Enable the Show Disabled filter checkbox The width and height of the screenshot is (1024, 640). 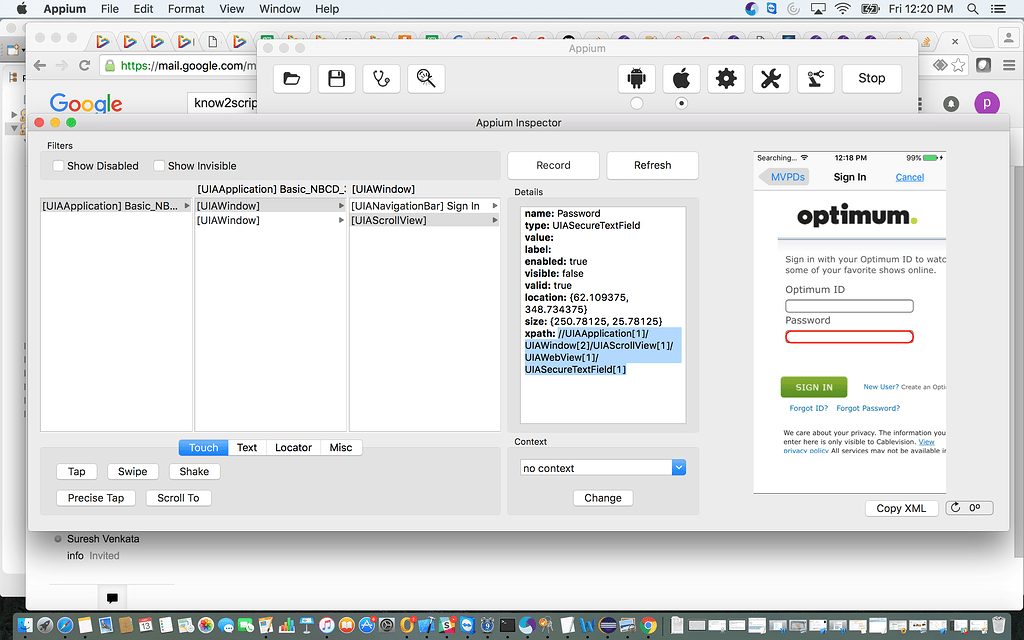click(57, 165)
